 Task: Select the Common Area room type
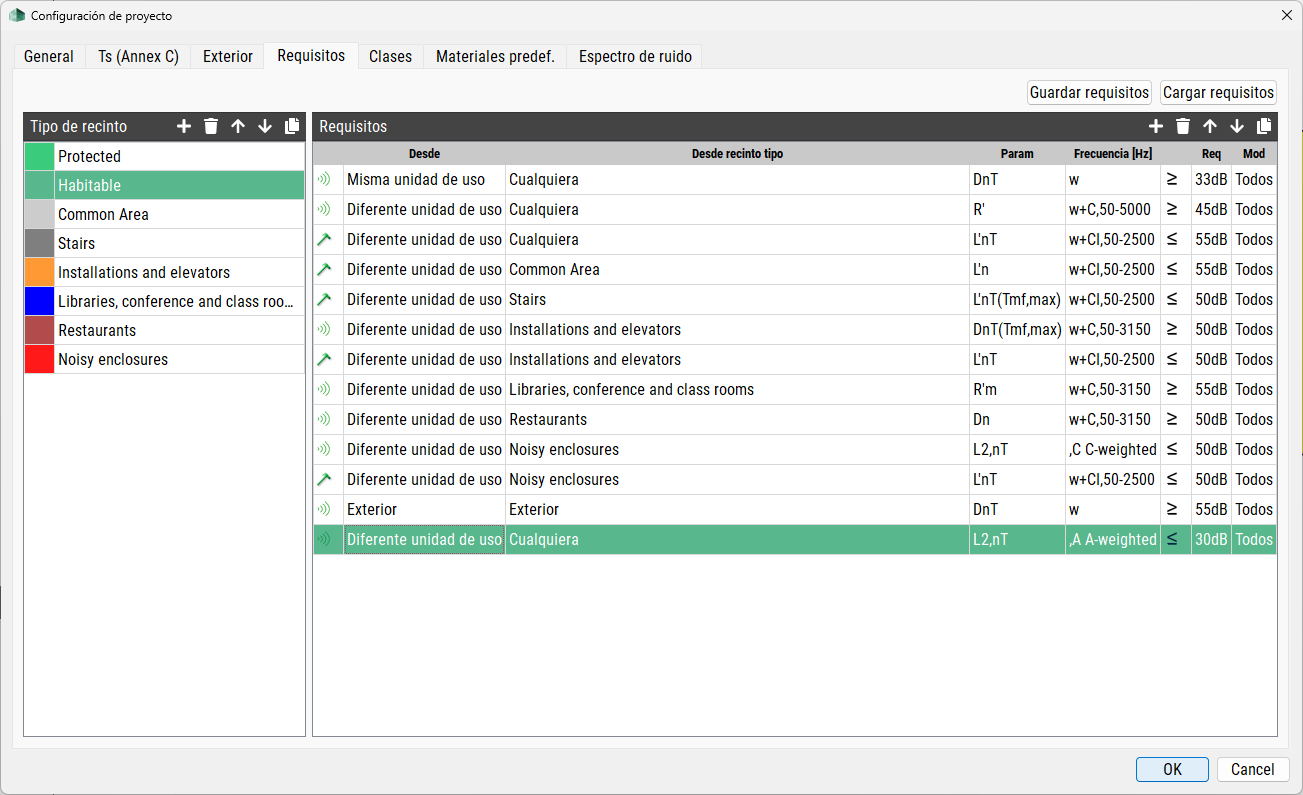(x=179, y=214)
